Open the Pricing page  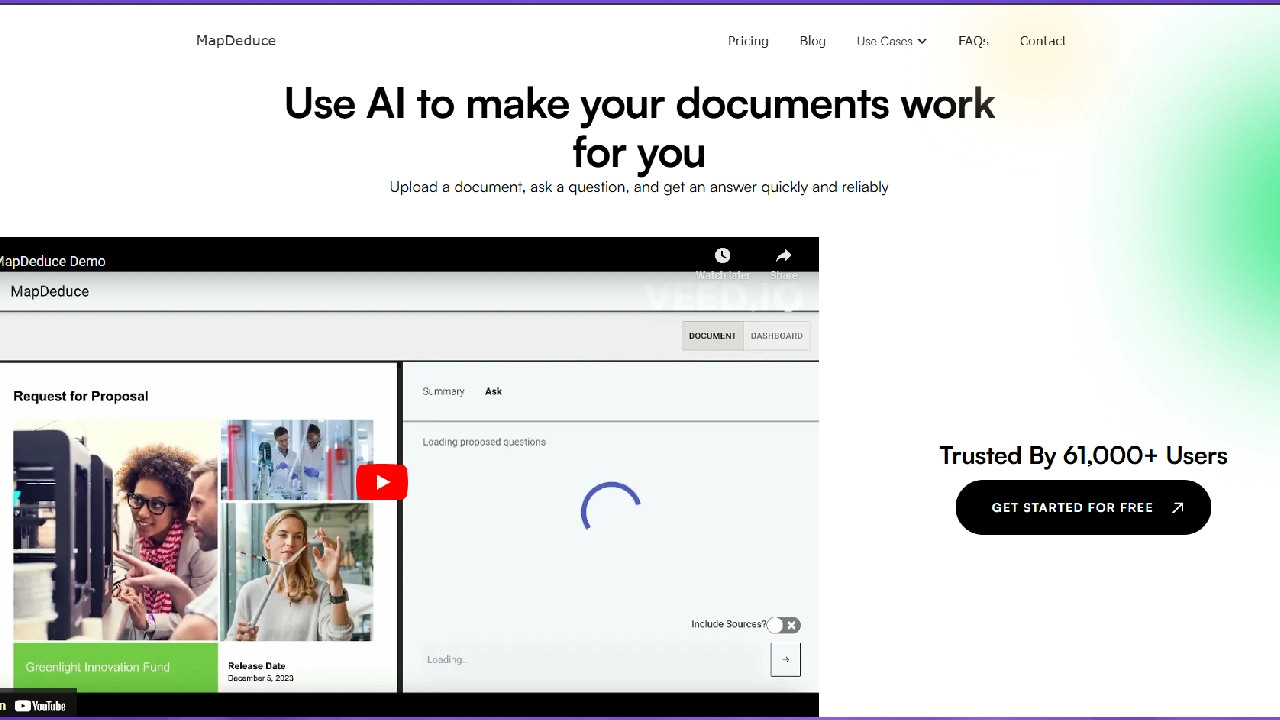coord(748,41)
